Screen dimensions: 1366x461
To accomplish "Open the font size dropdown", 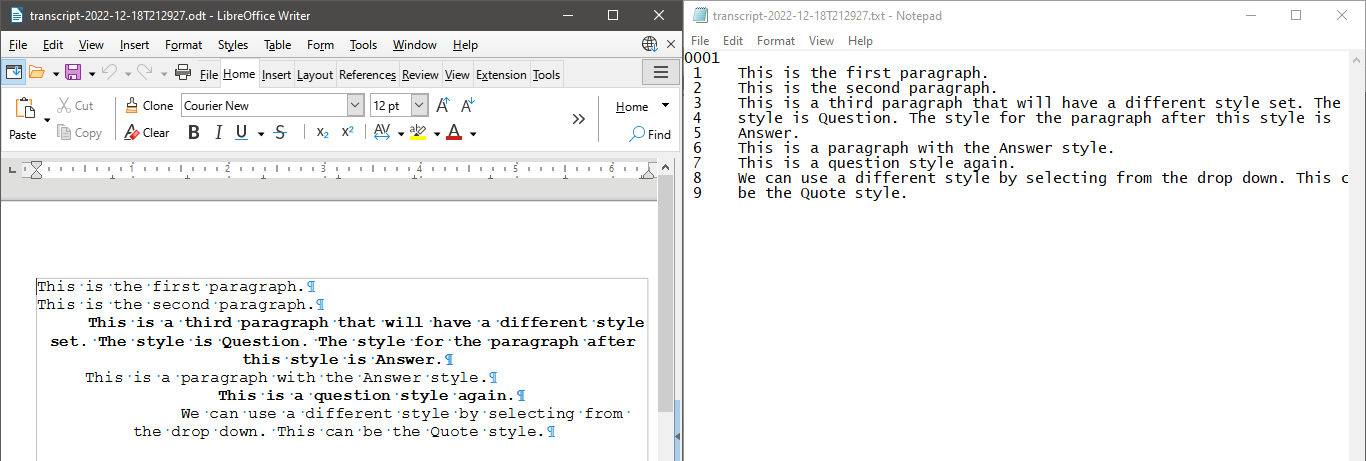I will pyautogui.click(x=419, y=105).
